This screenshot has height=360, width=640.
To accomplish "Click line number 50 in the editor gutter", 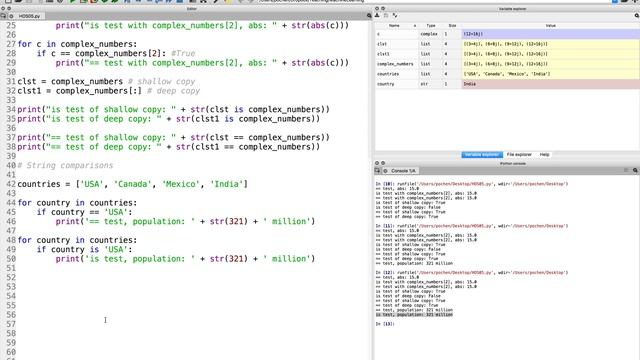I will [x=11, y=259].
